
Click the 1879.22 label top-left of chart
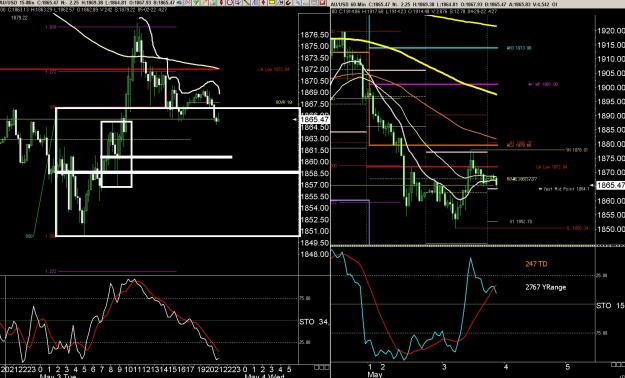click(19, 18)
